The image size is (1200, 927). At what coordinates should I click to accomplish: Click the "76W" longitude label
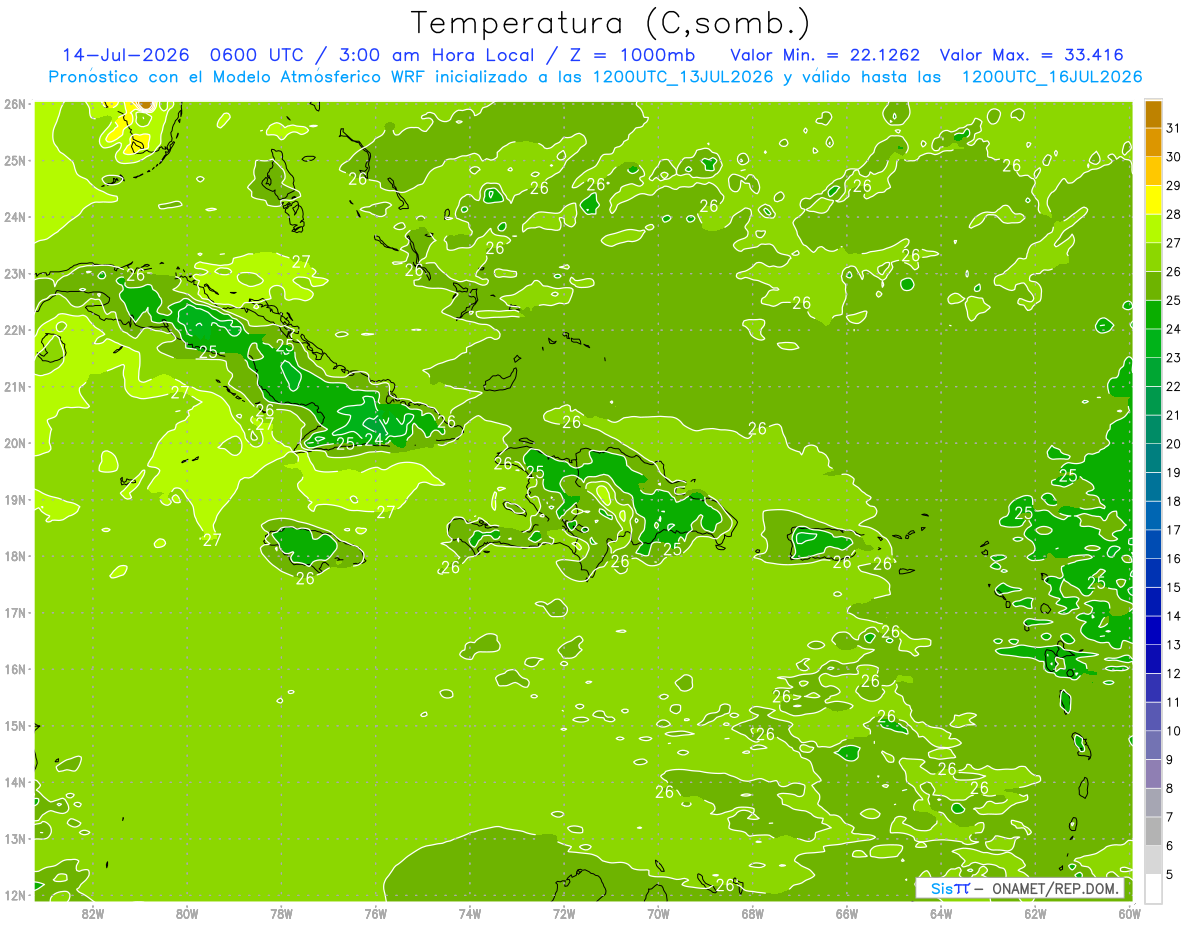pyautogui.click(x=375, y=913)
